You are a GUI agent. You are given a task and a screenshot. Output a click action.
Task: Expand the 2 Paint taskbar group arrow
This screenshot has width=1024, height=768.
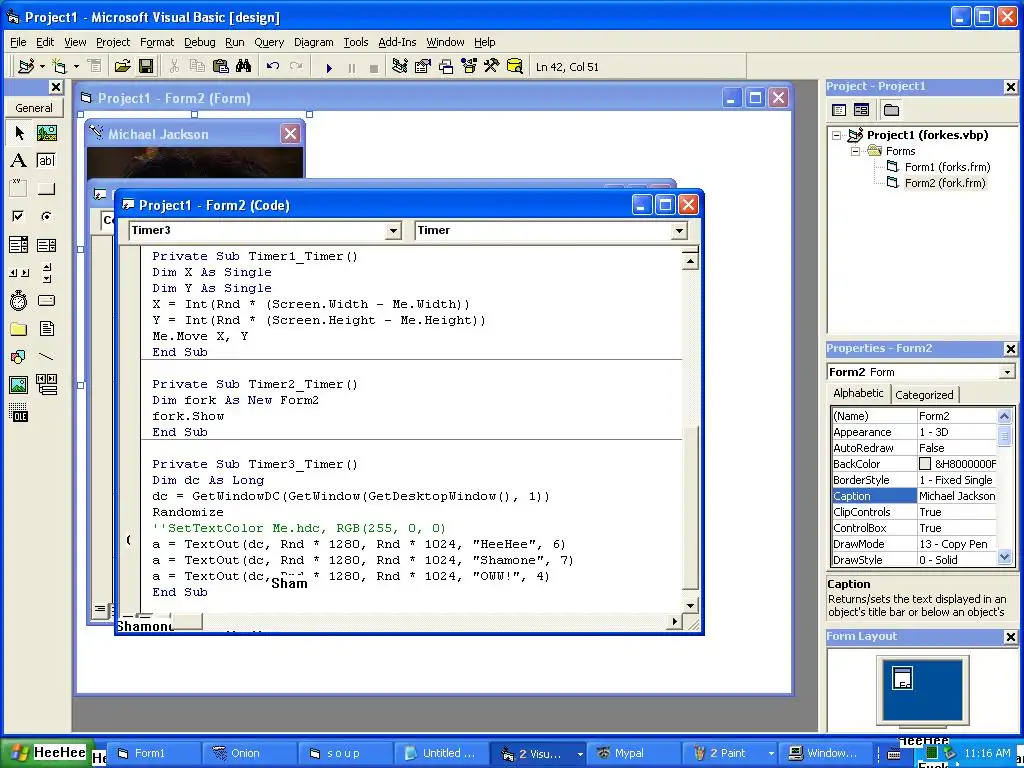point(771,754)
